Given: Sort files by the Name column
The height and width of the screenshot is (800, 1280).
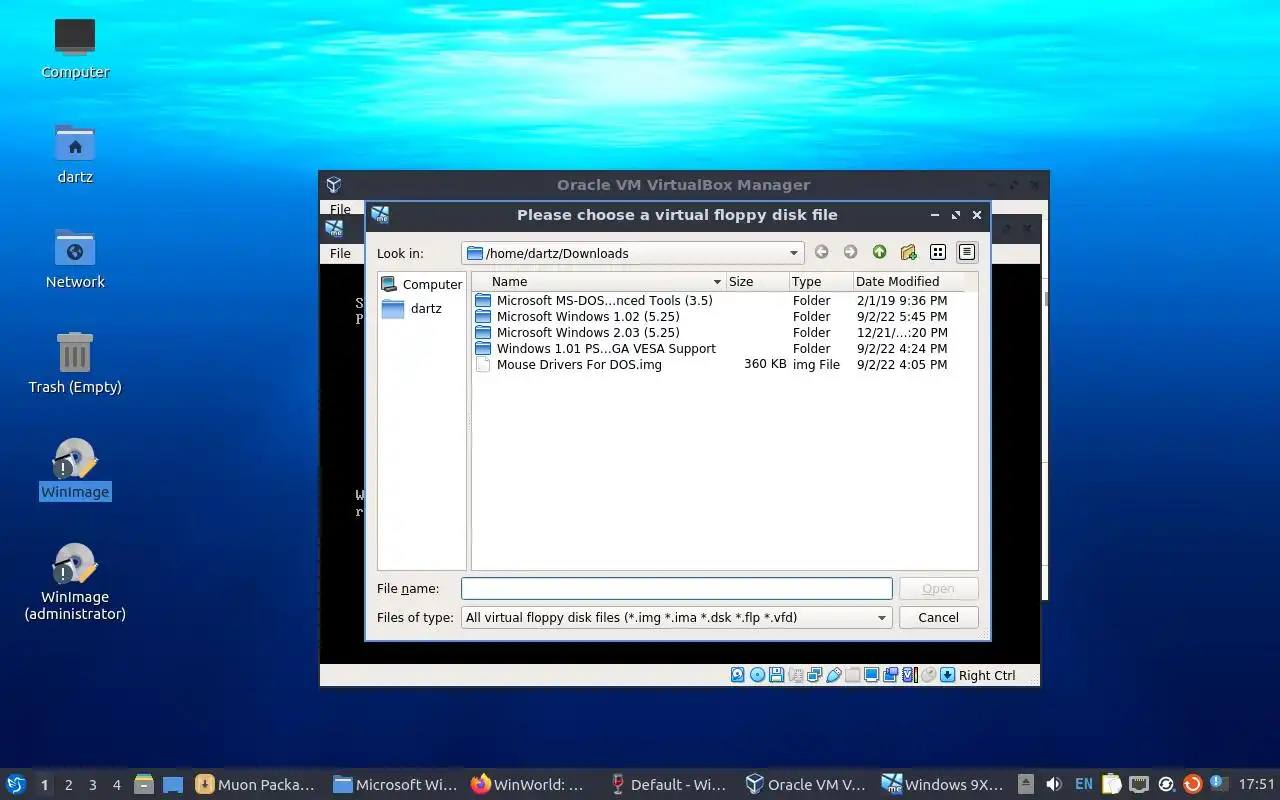Looking at the screenshot, I should click(x=598, y=282).
